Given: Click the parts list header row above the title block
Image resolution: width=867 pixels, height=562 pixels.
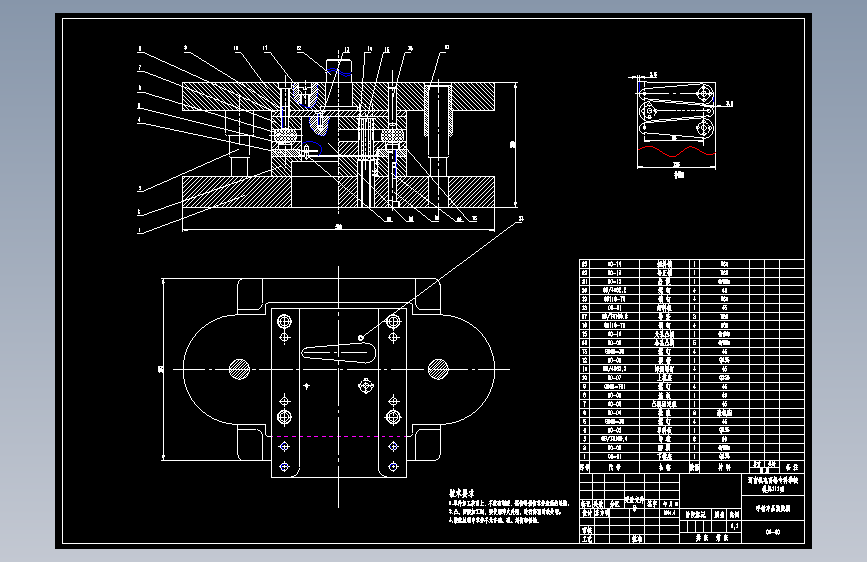Looking at the screenshot, I should click(691, 467).
